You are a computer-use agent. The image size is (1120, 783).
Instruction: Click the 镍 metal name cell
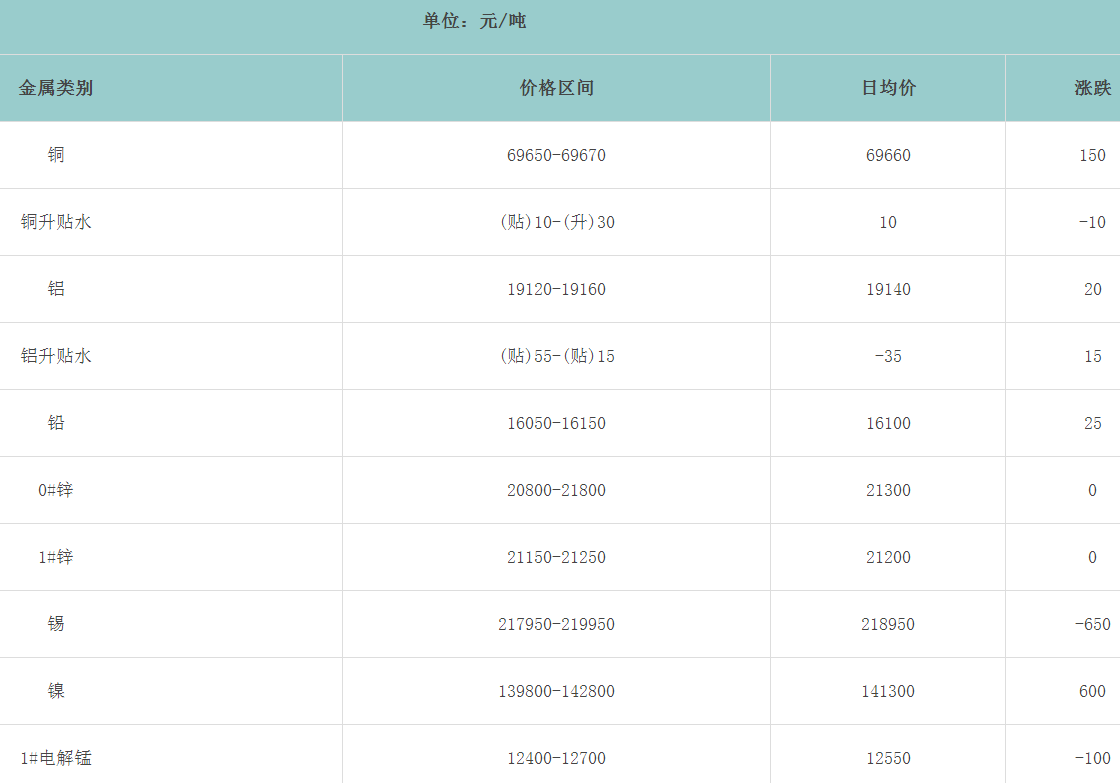tap(56, 691)
